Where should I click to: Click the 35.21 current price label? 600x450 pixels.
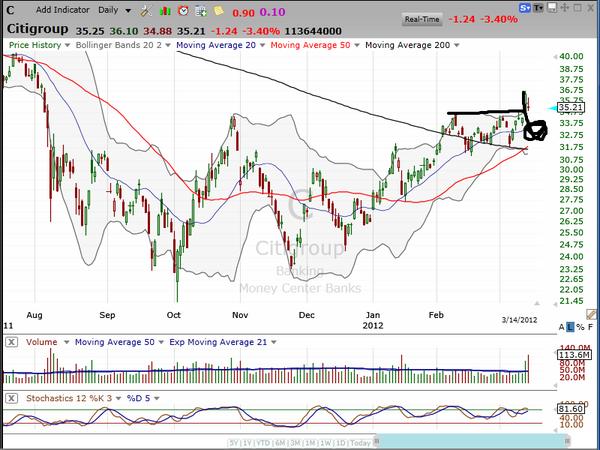click(571, 108)
